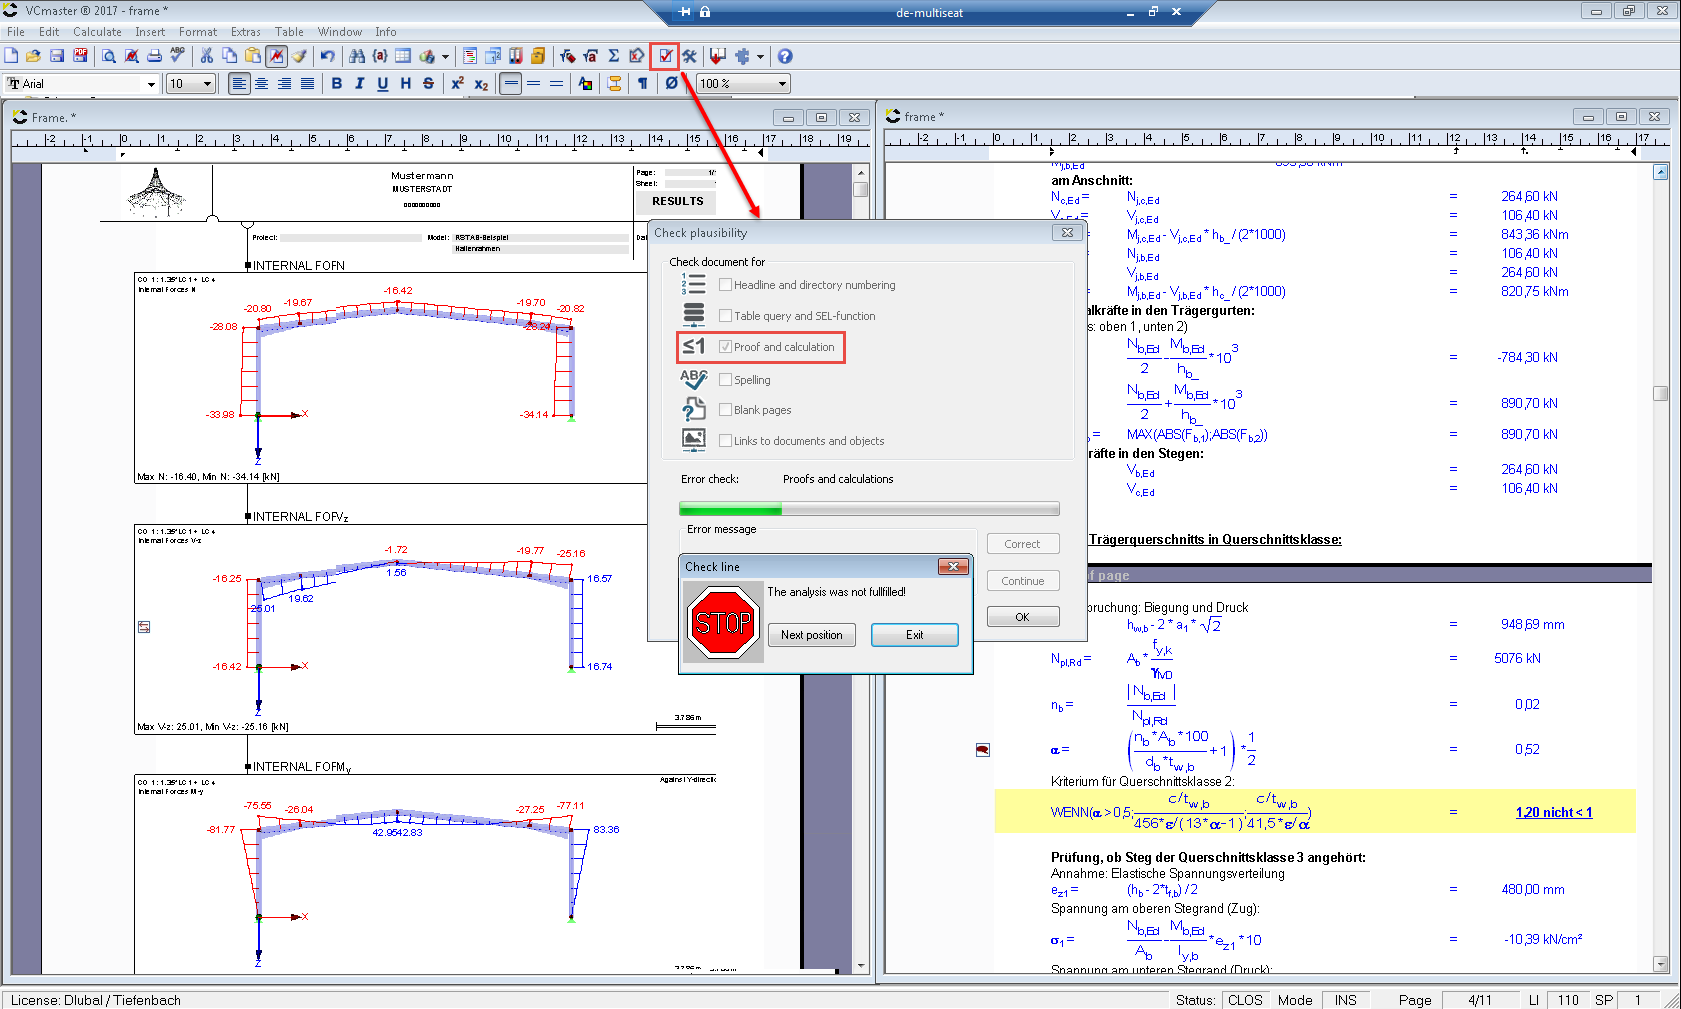
Task: Open help with the blue question mark icon
Action: (x=785, y=56)
